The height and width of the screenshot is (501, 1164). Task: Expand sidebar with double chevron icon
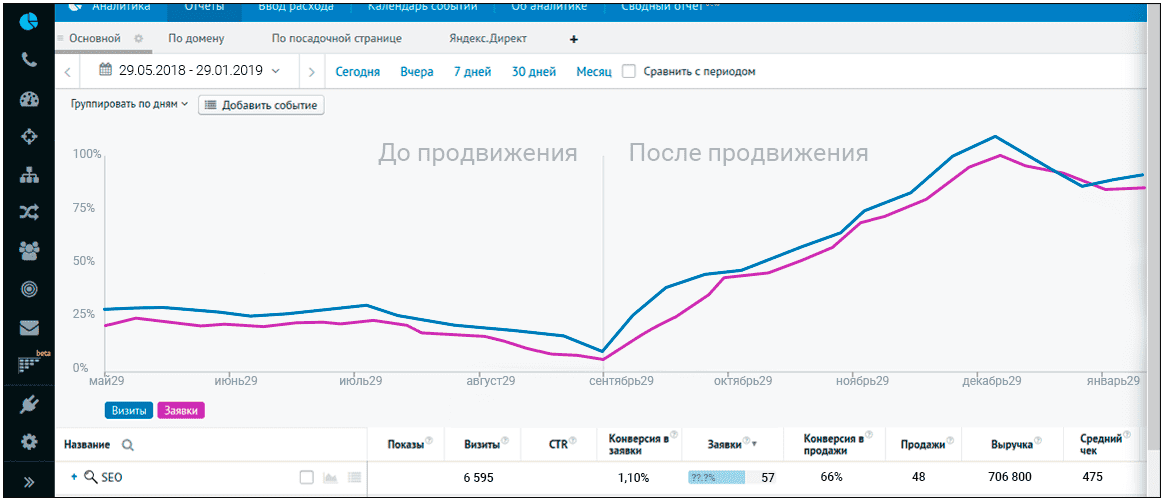point(28,482)
